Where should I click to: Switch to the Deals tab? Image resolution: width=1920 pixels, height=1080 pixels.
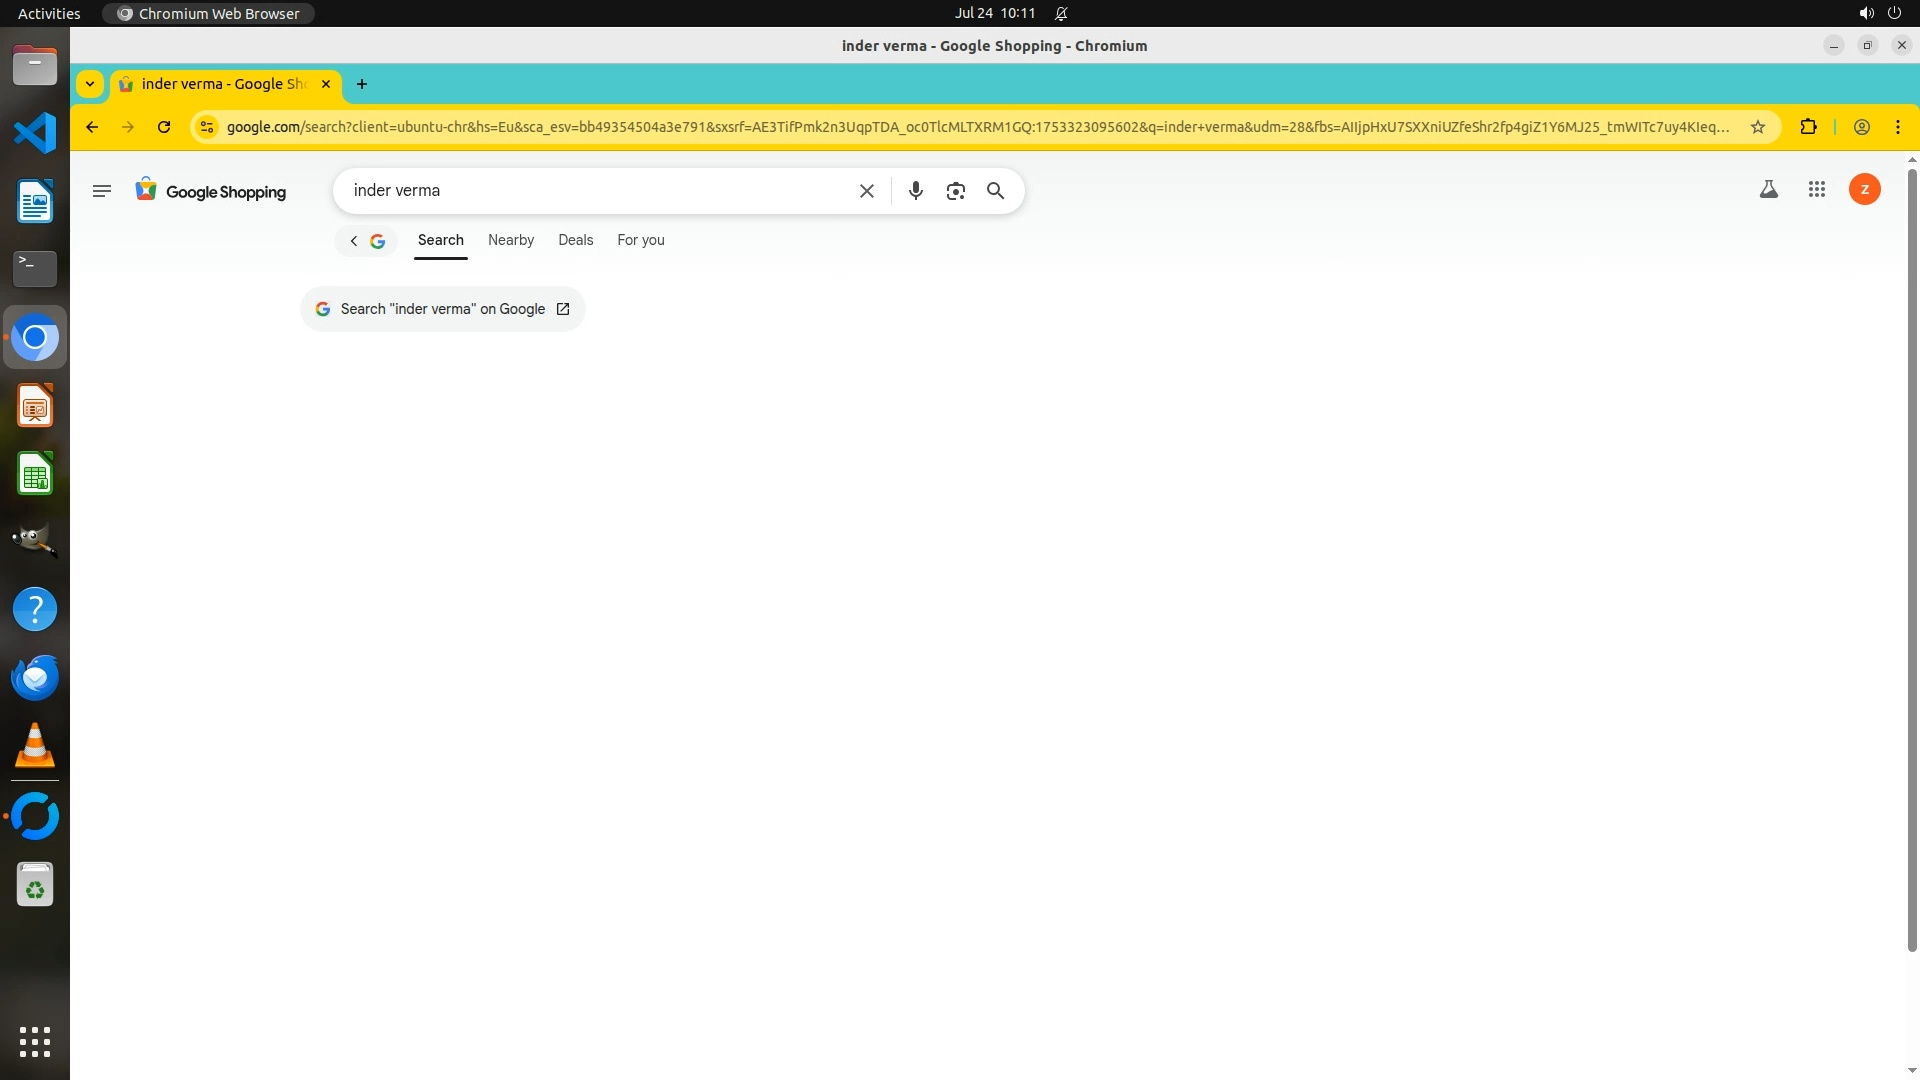click(575, 240)
